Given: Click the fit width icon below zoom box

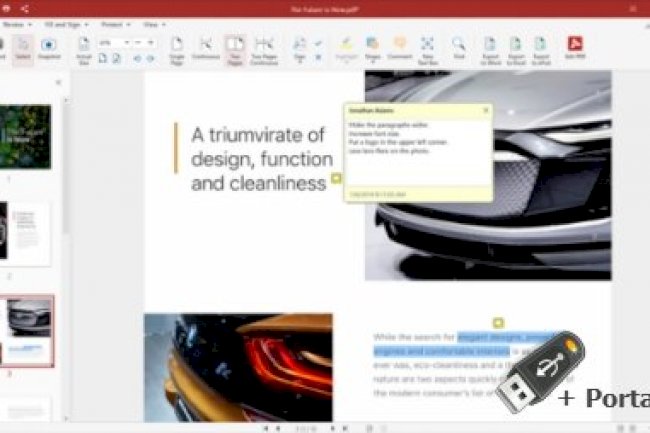Looking at the screenshot, I should tap(116, 58).
